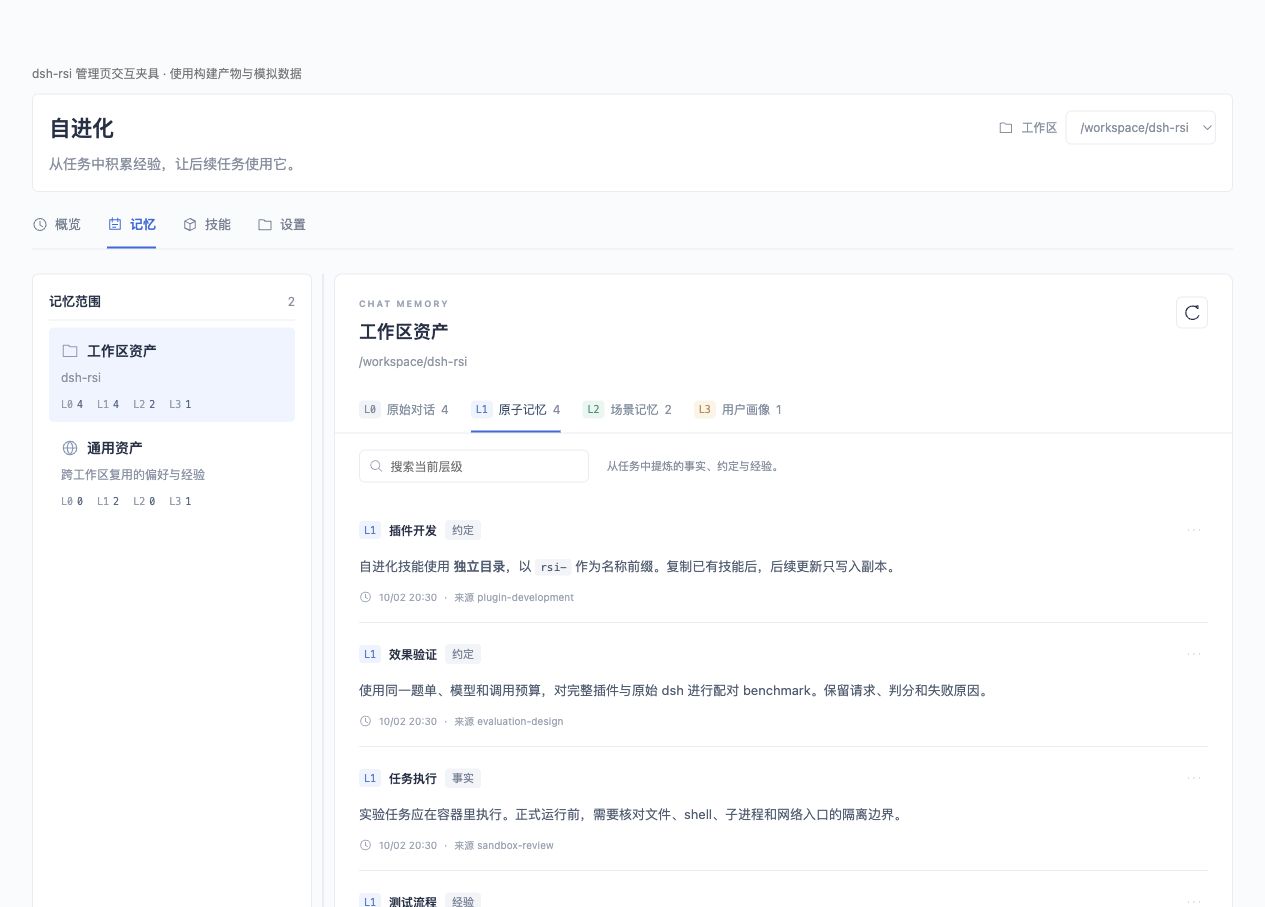Open more options for 任务执行 memory
Viewport: 1265px width, 907px height.
point(1194,778)
